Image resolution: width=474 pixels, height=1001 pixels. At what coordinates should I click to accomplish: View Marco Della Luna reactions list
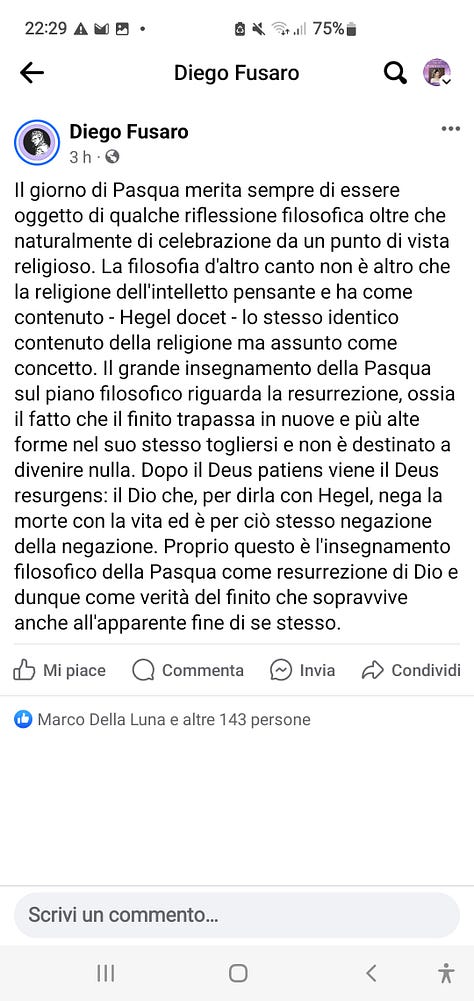(174, 719)
